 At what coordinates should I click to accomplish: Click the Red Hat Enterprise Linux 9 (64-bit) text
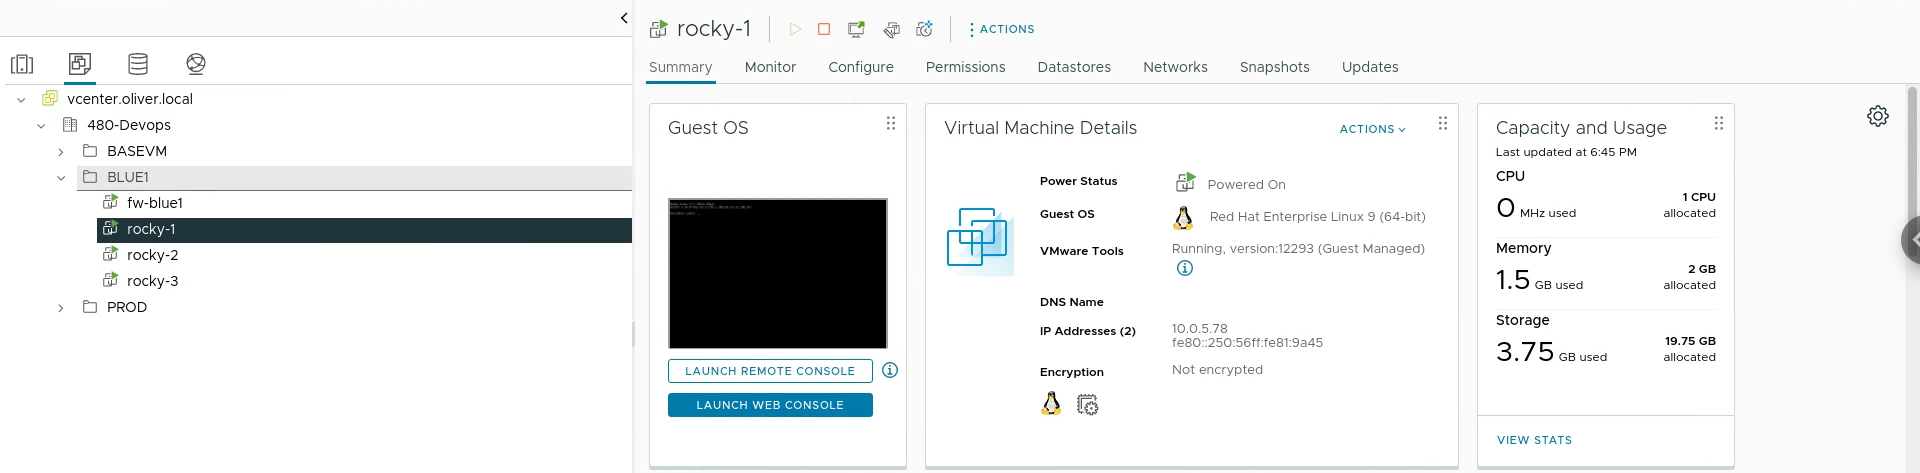tap(1318, 216)
